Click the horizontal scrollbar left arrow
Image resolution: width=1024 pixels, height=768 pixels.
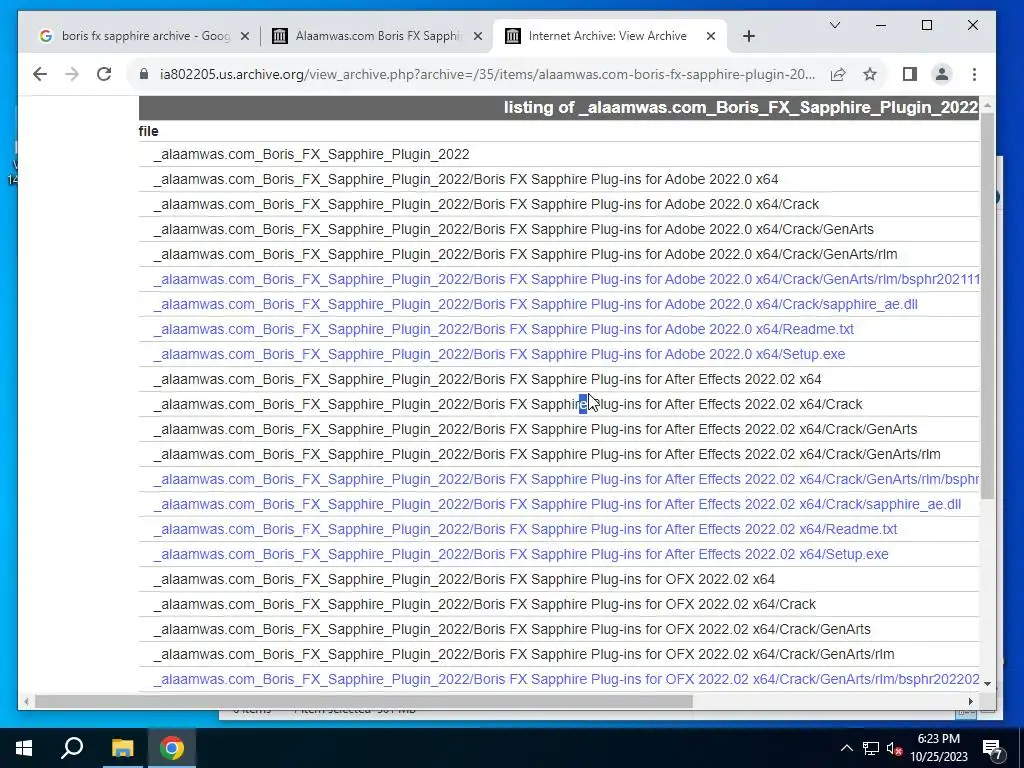coord(26,701)
